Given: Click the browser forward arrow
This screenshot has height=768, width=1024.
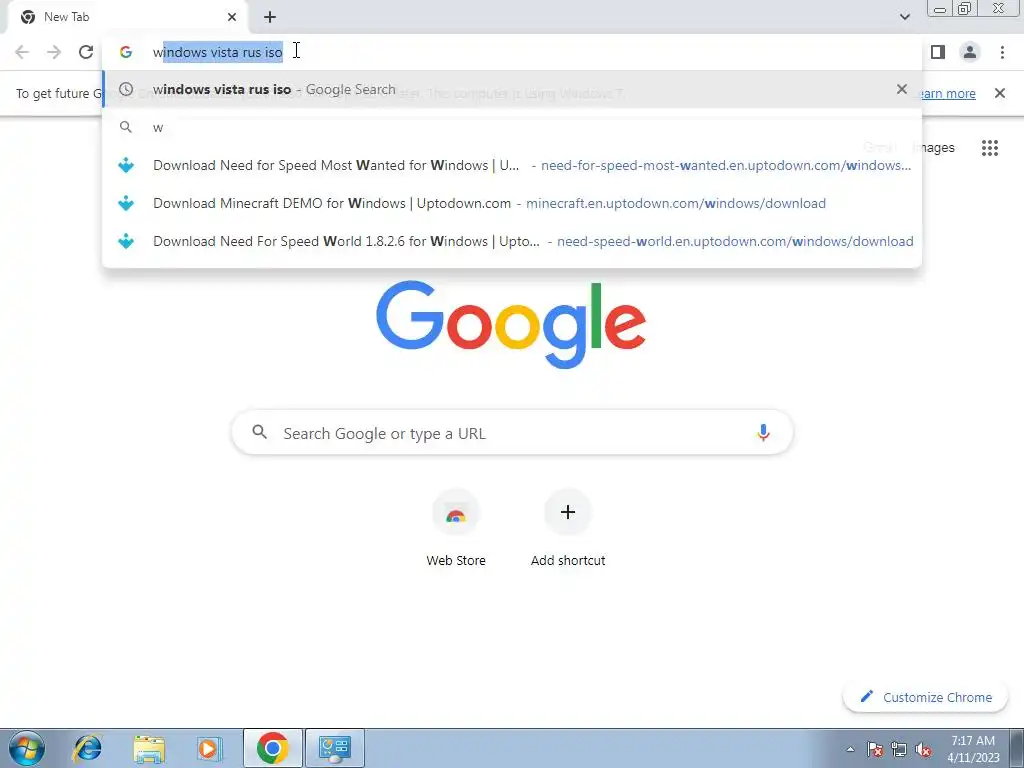Looking at the screenshot, I should pos(54,52).
